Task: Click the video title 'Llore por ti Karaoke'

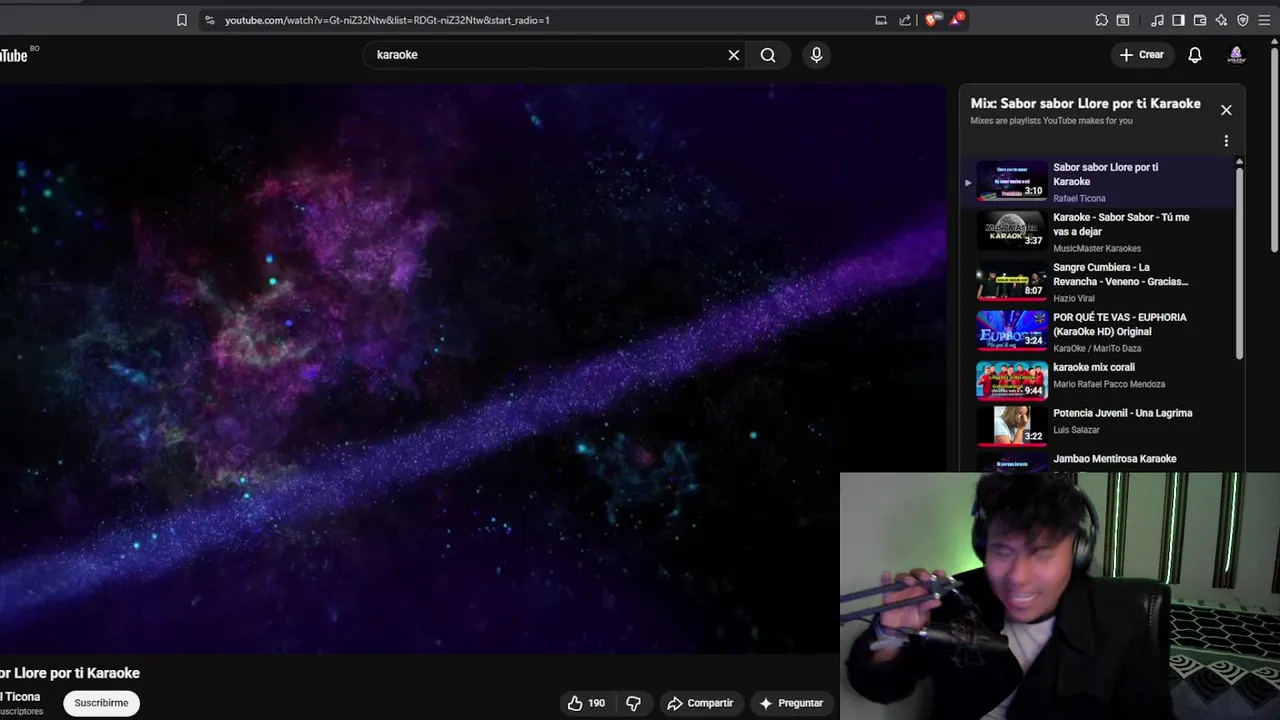Action: [x=77, y=673]
